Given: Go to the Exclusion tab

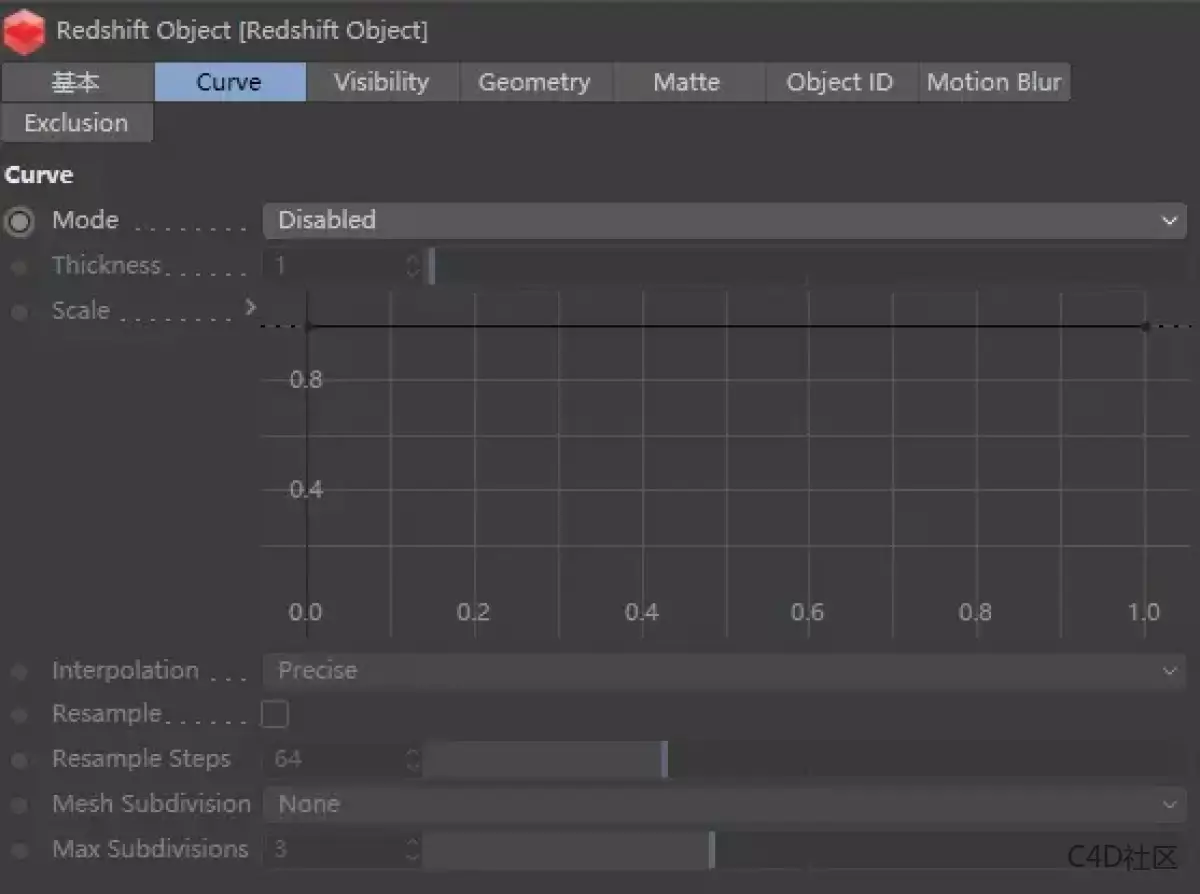Looking at the screenshot, I should [76, 123].
